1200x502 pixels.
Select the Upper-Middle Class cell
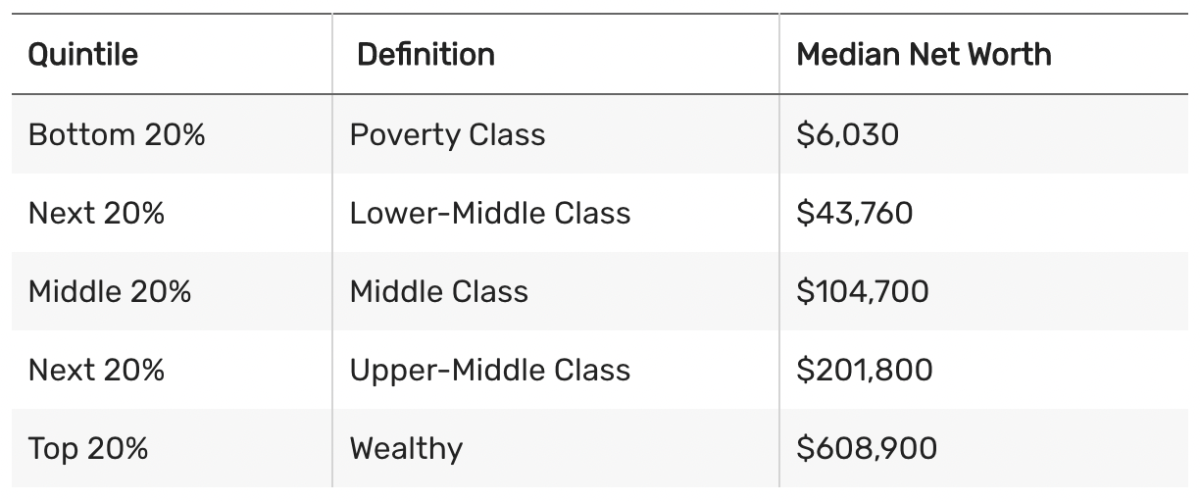[x=490, y=370]
